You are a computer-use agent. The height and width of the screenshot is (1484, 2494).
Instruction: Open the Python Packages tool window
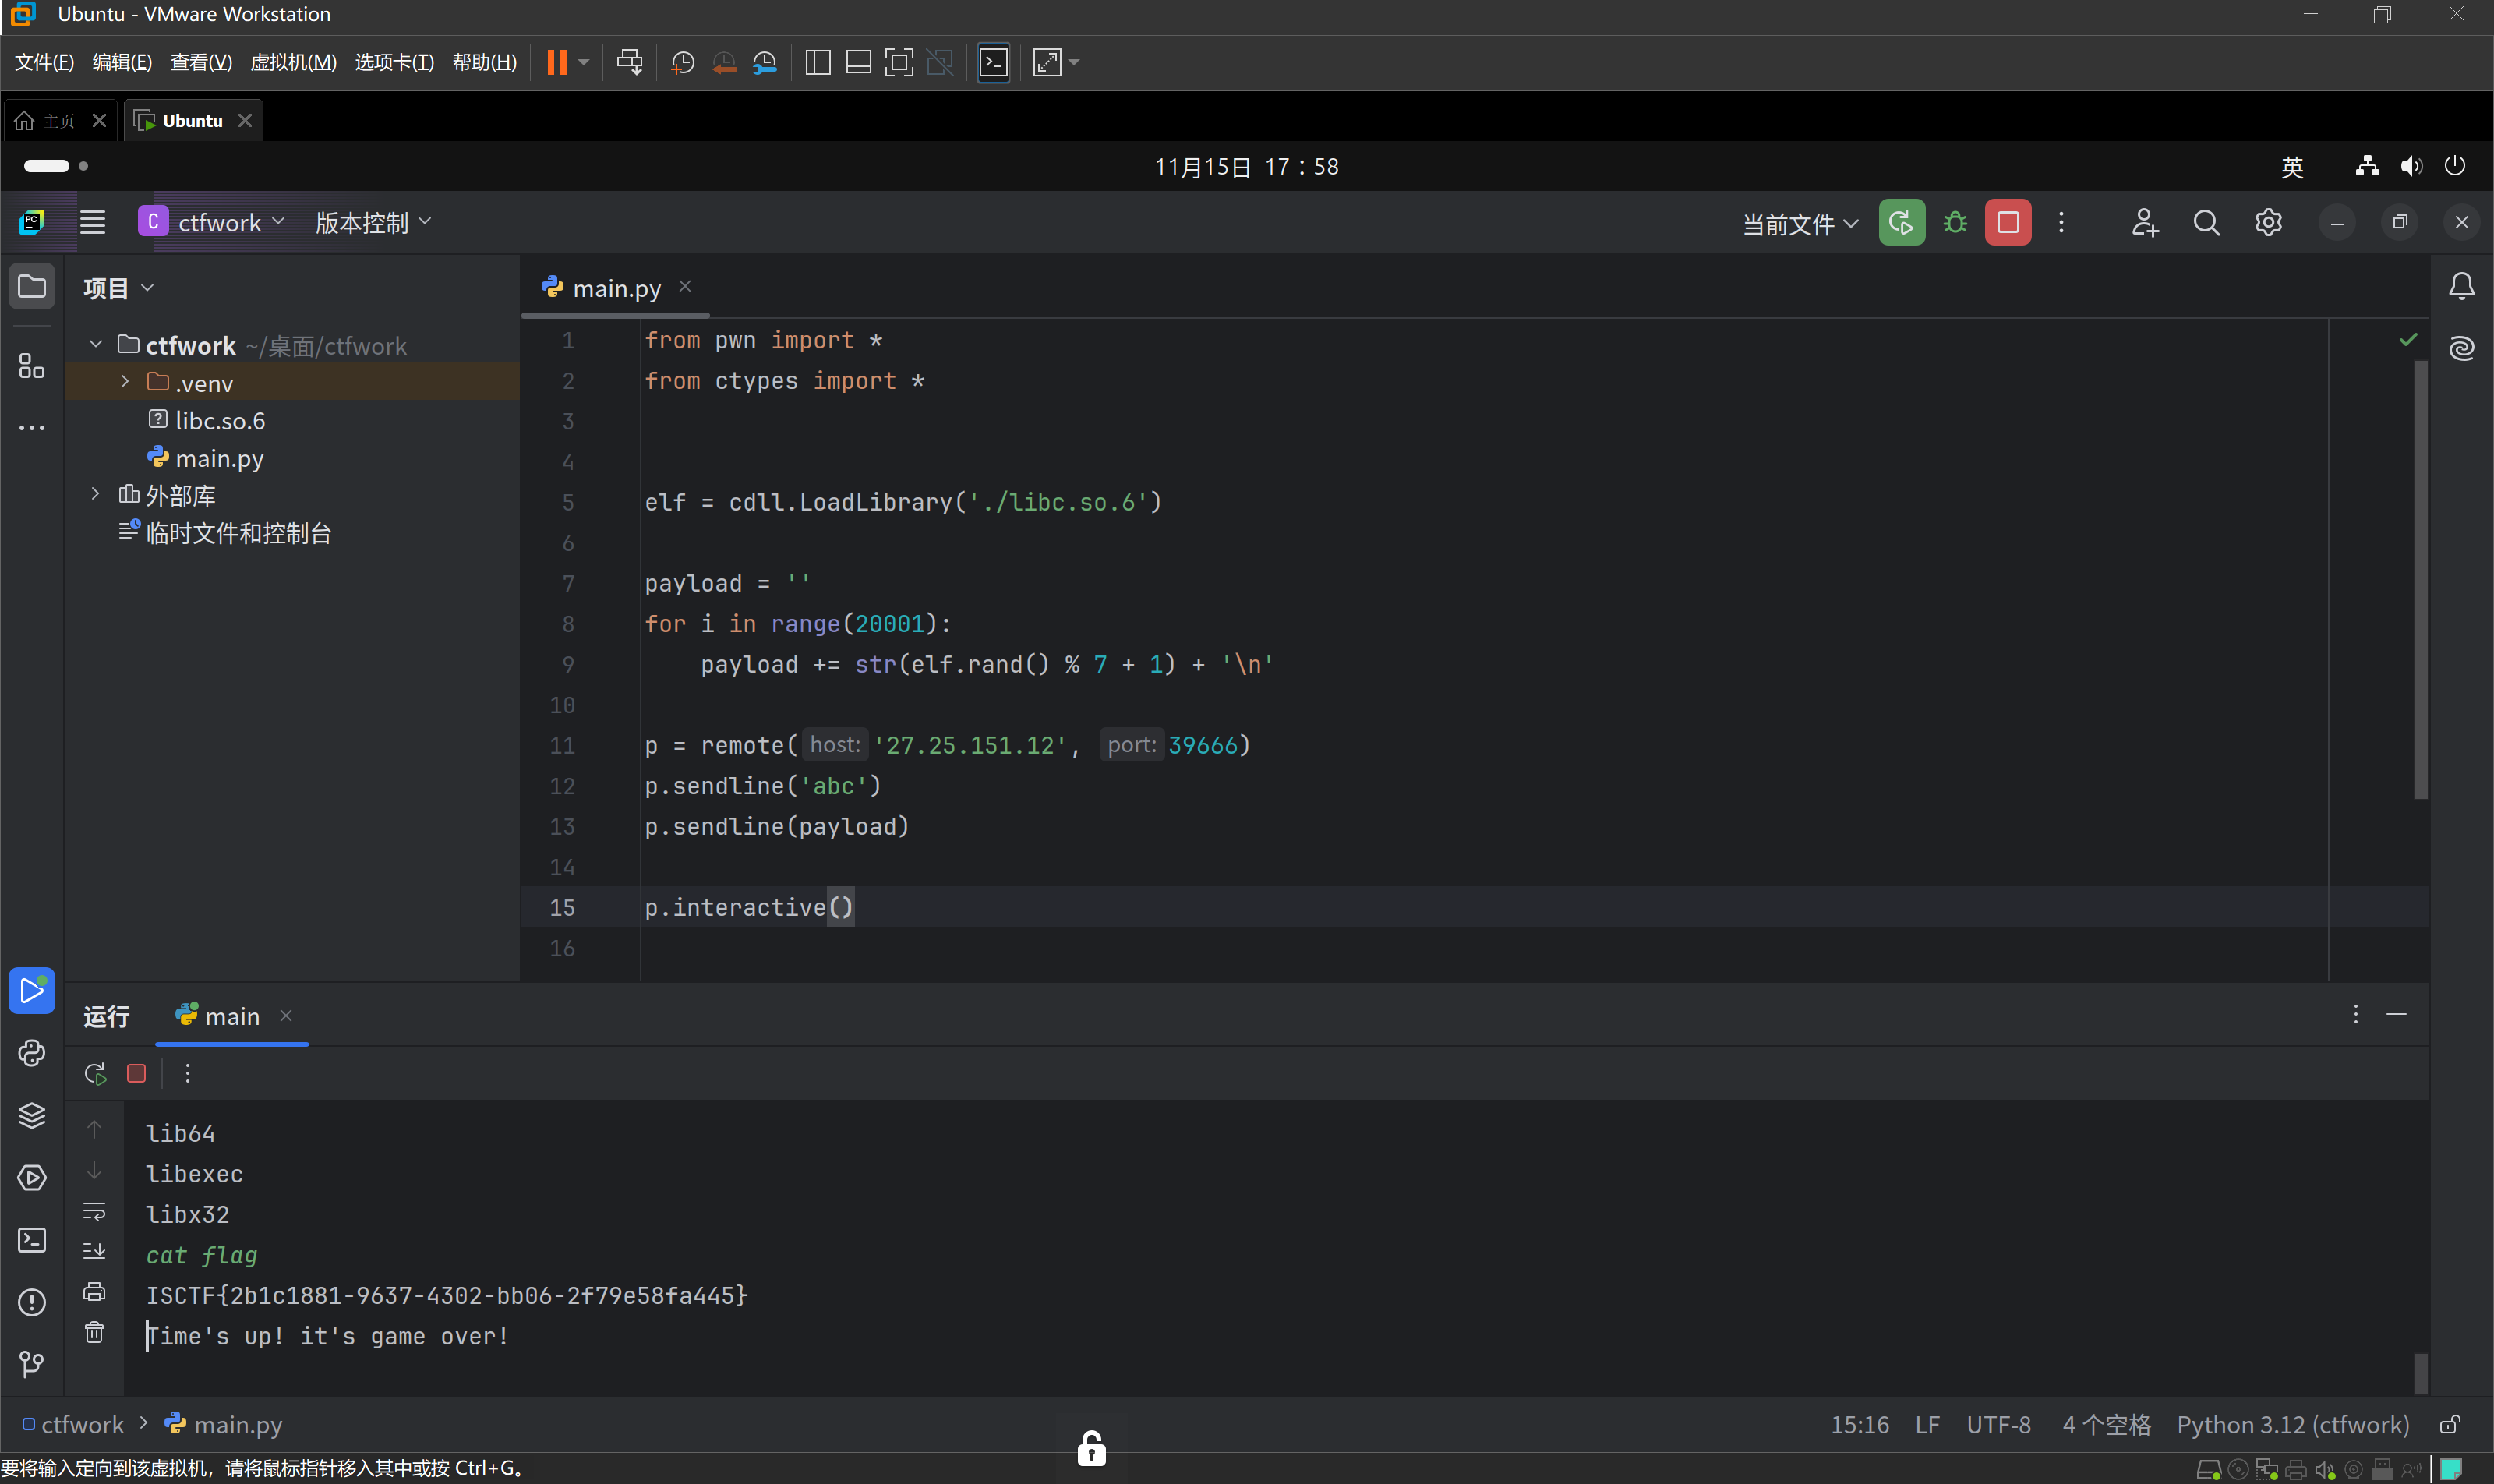(x=31, y=1115)
